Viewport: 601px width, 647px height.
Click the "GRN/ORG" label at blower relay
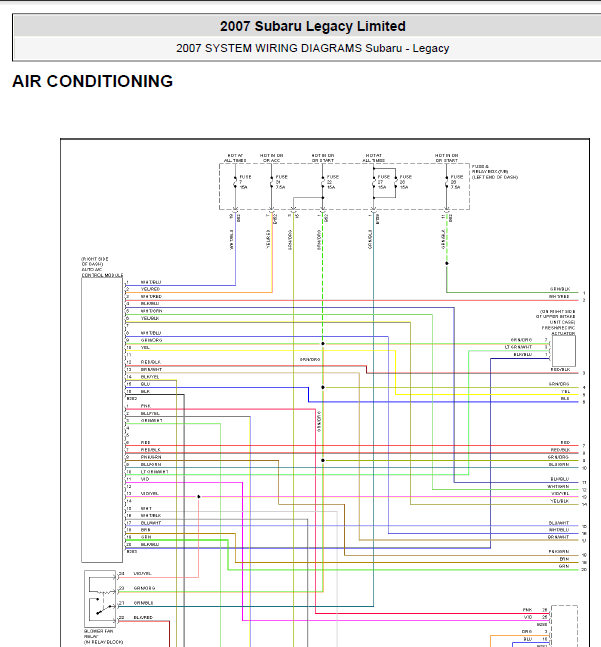click(144, 588)
